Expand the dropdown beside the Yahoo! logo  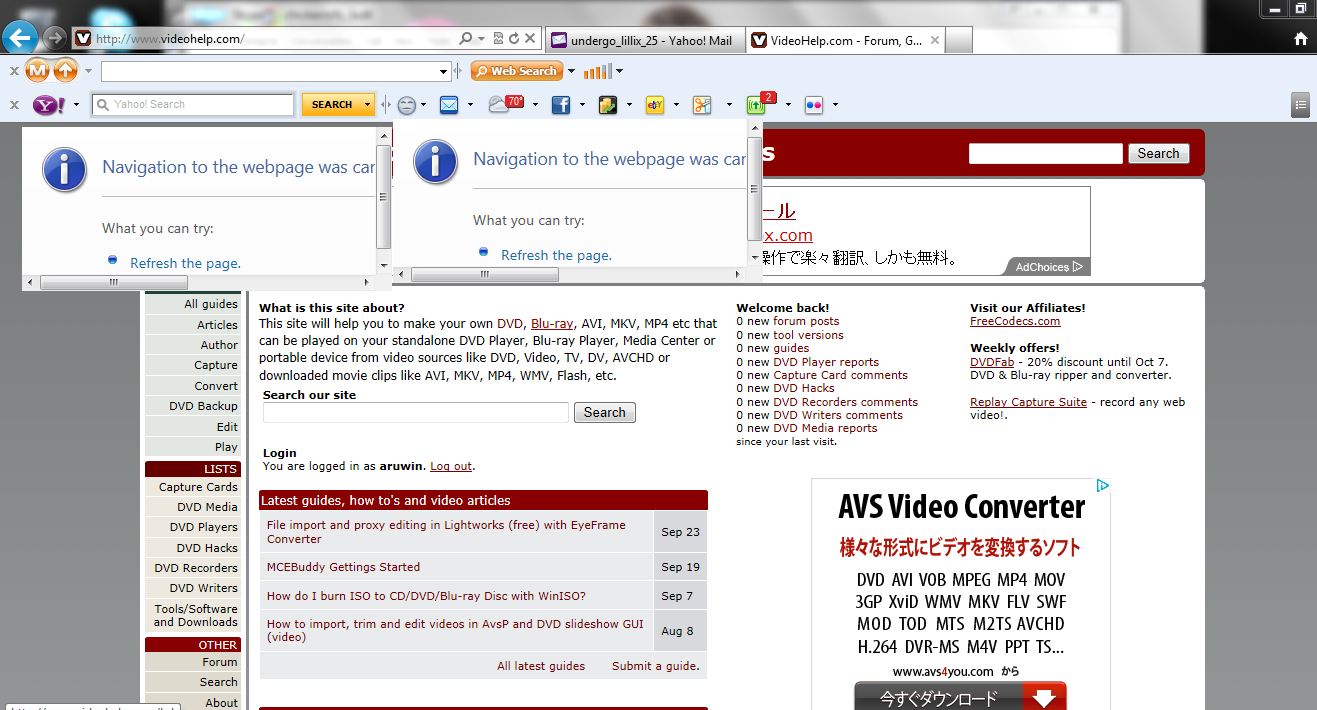point(75,104)
